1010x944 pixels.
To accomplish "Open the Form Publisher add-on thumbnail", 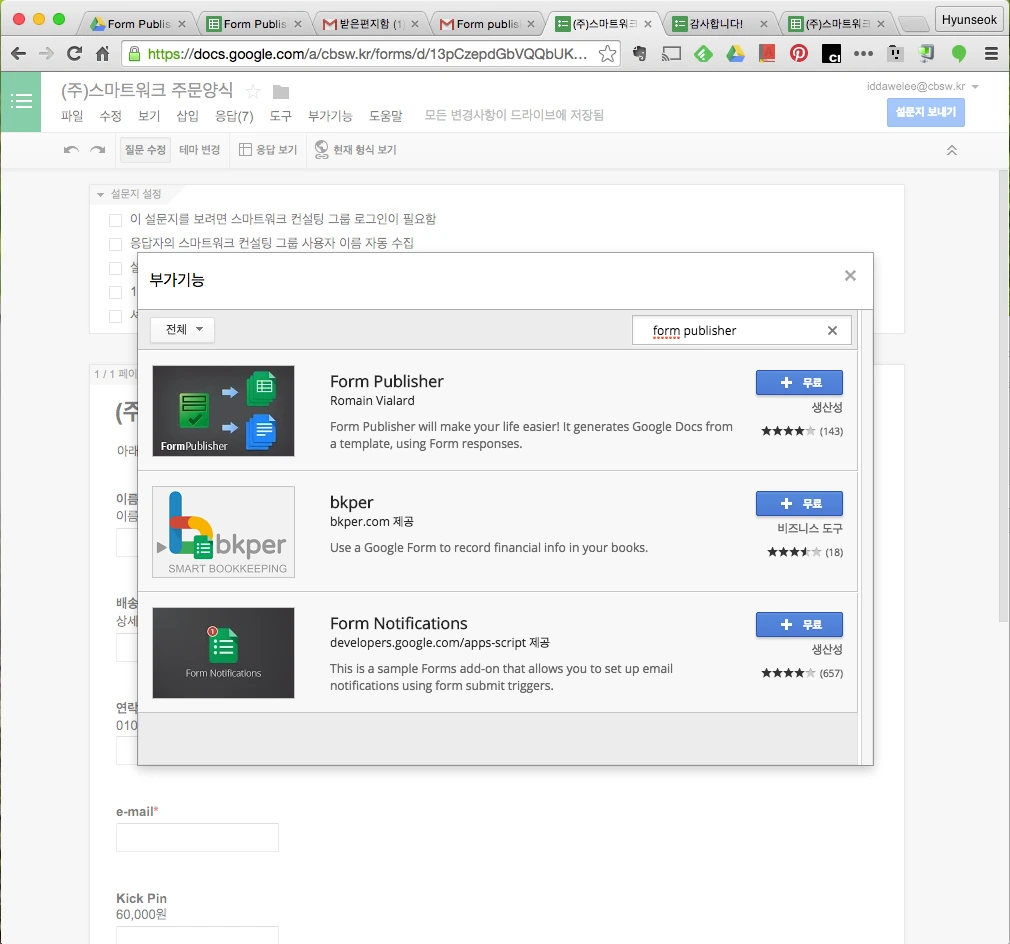I will coord(224,411).
